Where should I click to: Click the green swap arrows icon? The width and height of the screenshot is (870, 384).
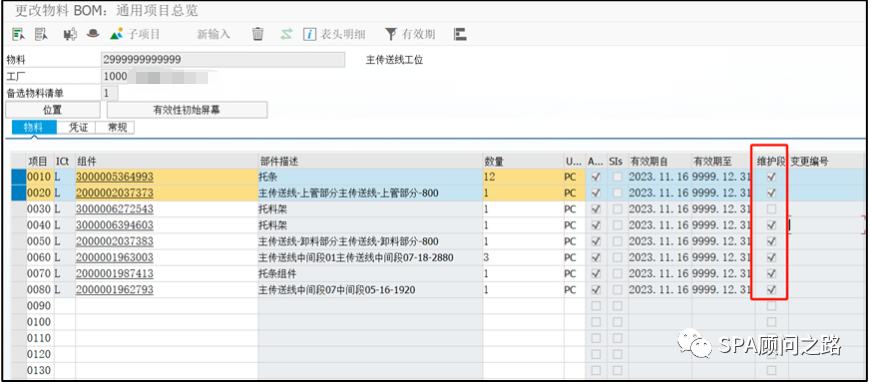coord(286,34)
